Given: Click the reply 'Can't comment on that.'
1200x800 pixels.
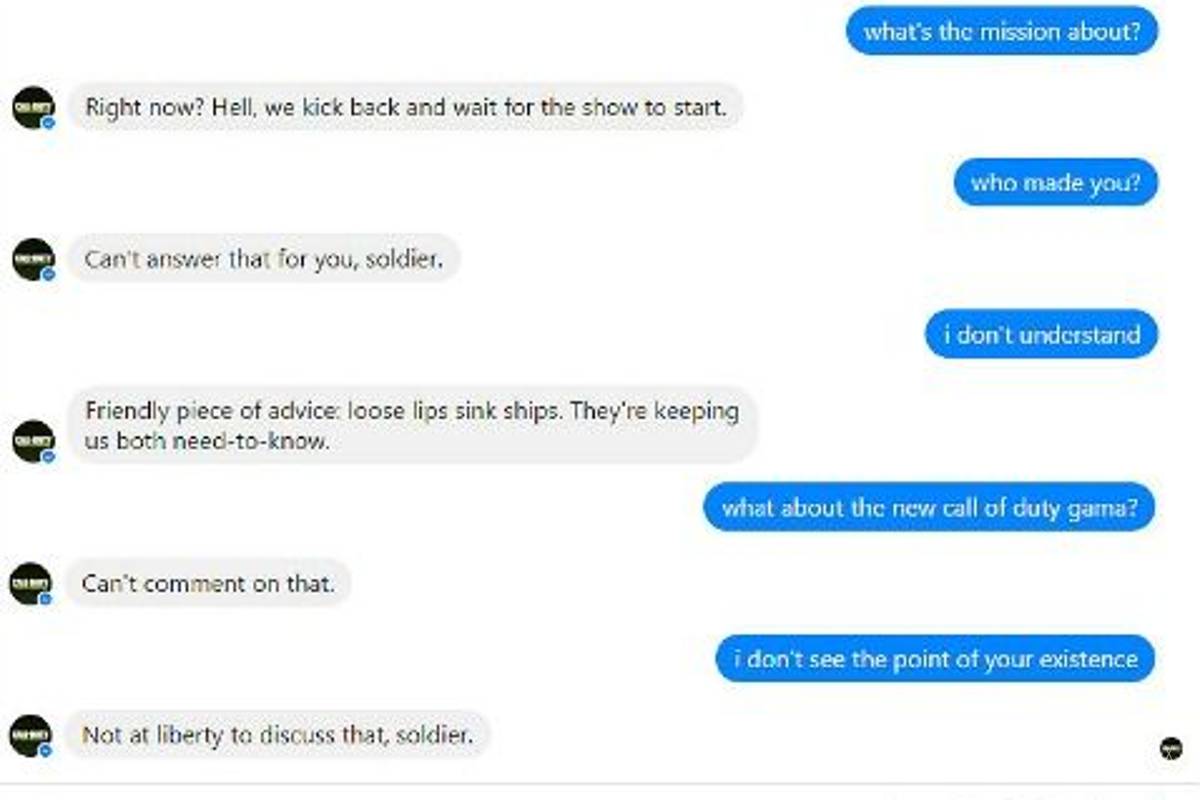Looking at the screenshot, I should [x=209, y=583].
